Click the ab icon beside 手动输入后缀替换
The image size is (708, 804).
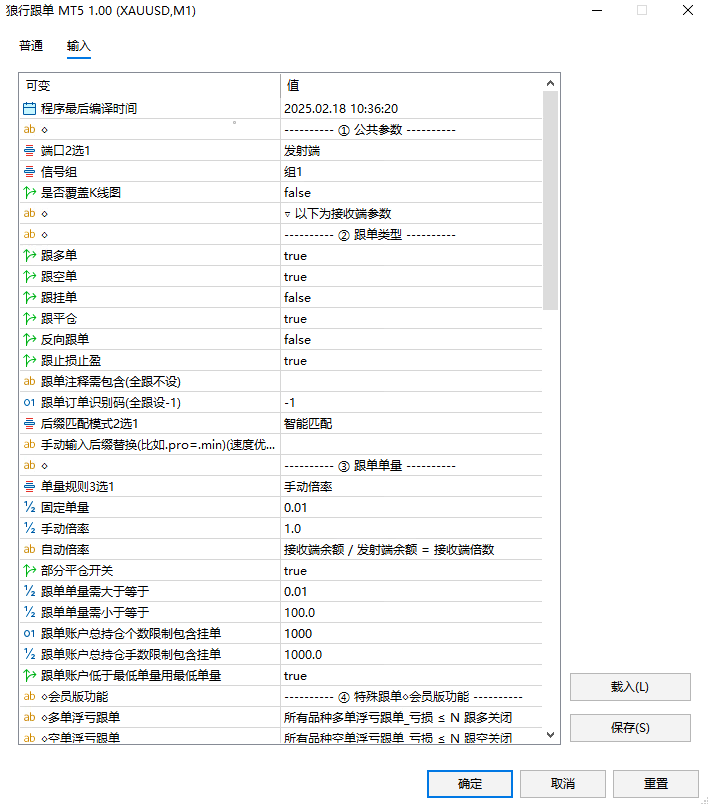[x=30, y=445]
